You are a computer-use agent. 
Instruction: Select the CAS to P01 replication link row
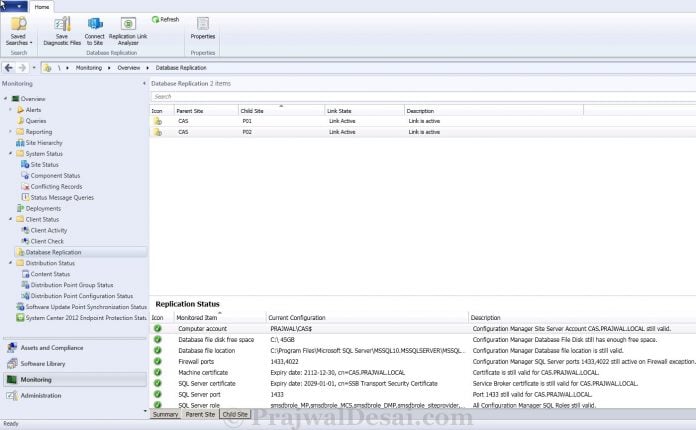pos(423,121)
